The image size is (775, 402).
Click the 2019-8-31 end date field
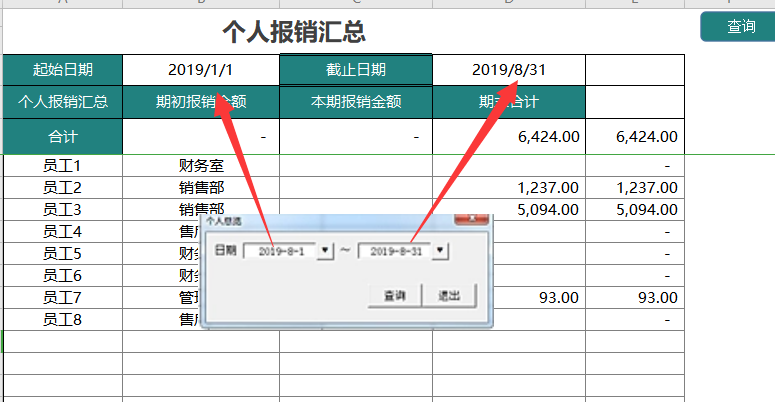395,251
